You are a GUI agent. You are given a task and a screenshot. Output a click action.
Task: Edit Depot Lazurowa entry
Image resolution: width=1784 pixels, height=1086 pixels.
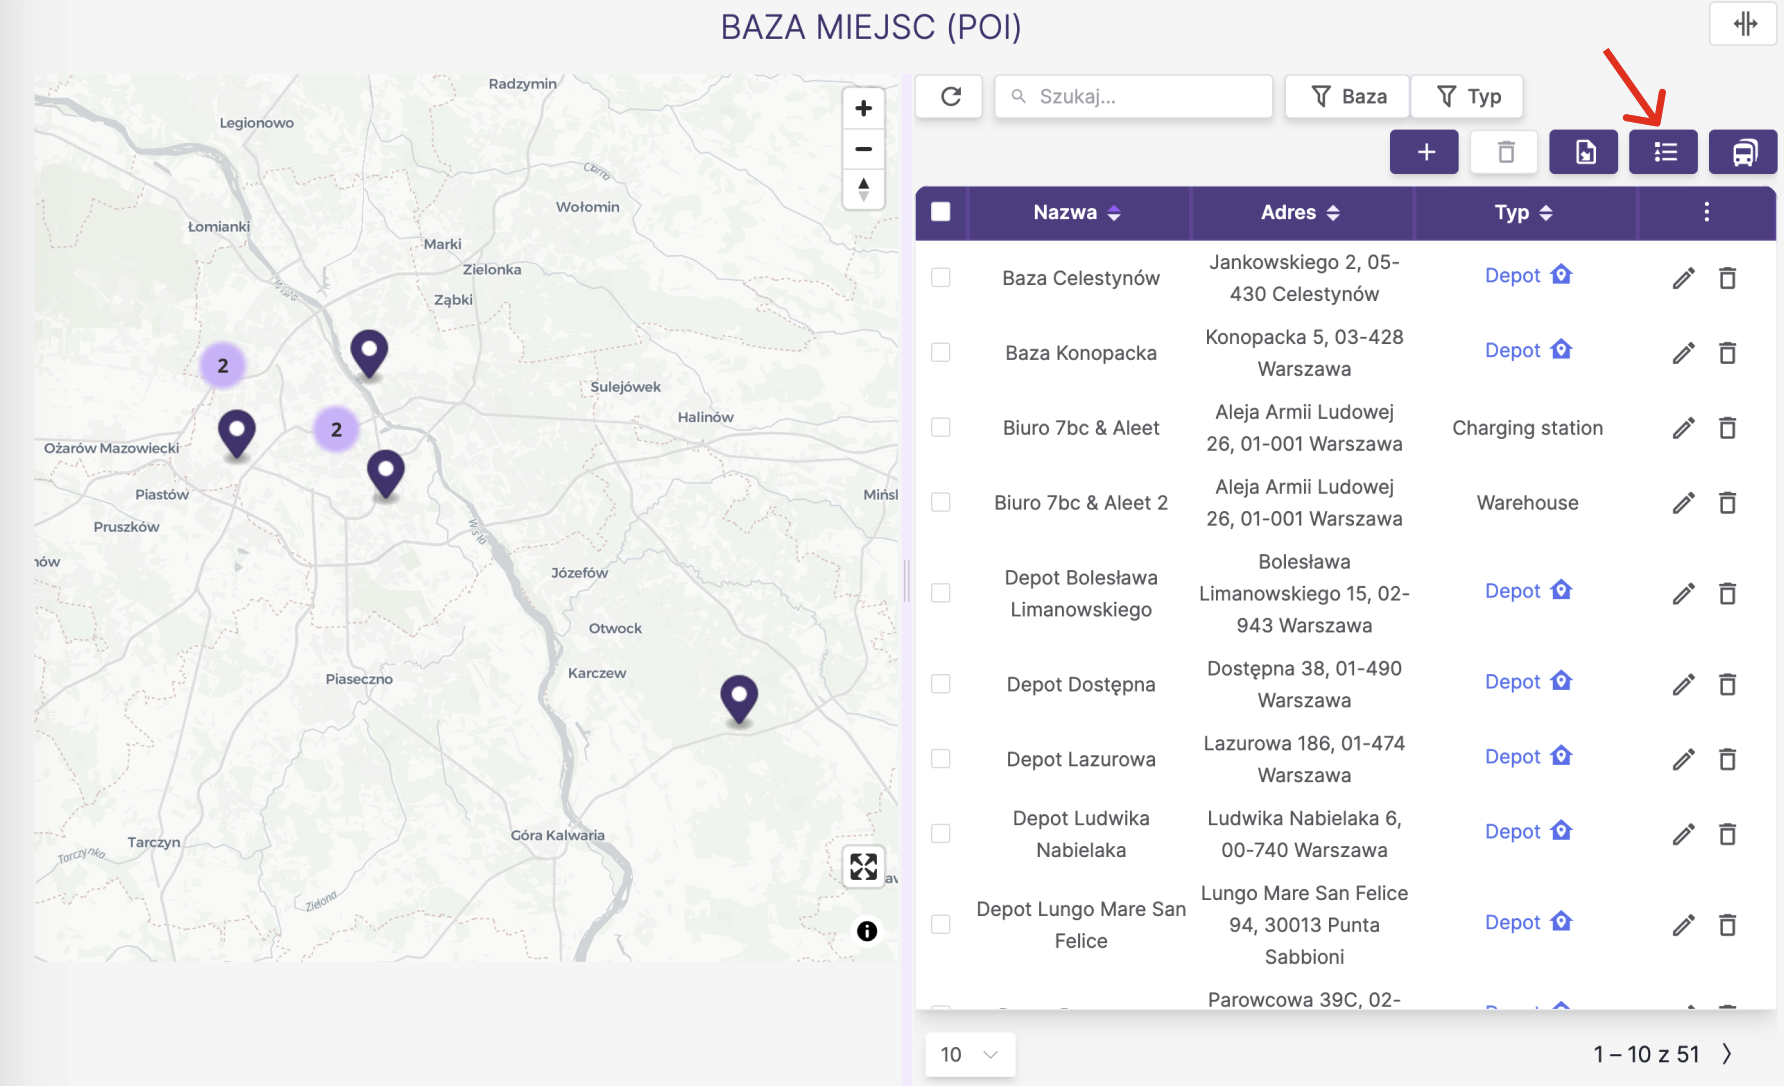pos(1684,759)
